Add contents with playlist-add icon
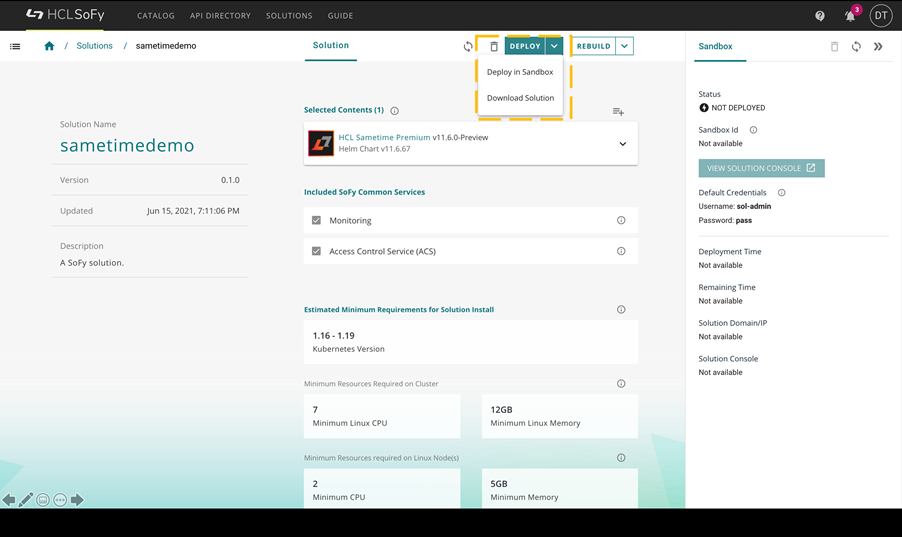 click(x=618, y=112)
